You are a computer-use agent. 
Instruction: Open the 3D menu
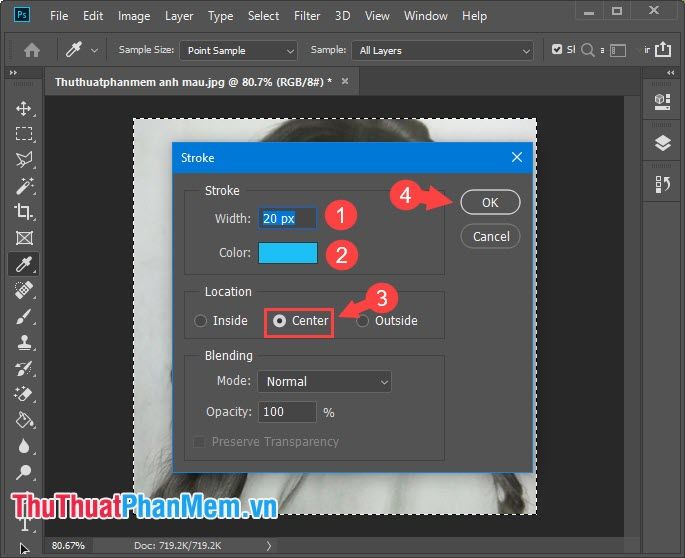pyautogui.click(x=342, y=16)
